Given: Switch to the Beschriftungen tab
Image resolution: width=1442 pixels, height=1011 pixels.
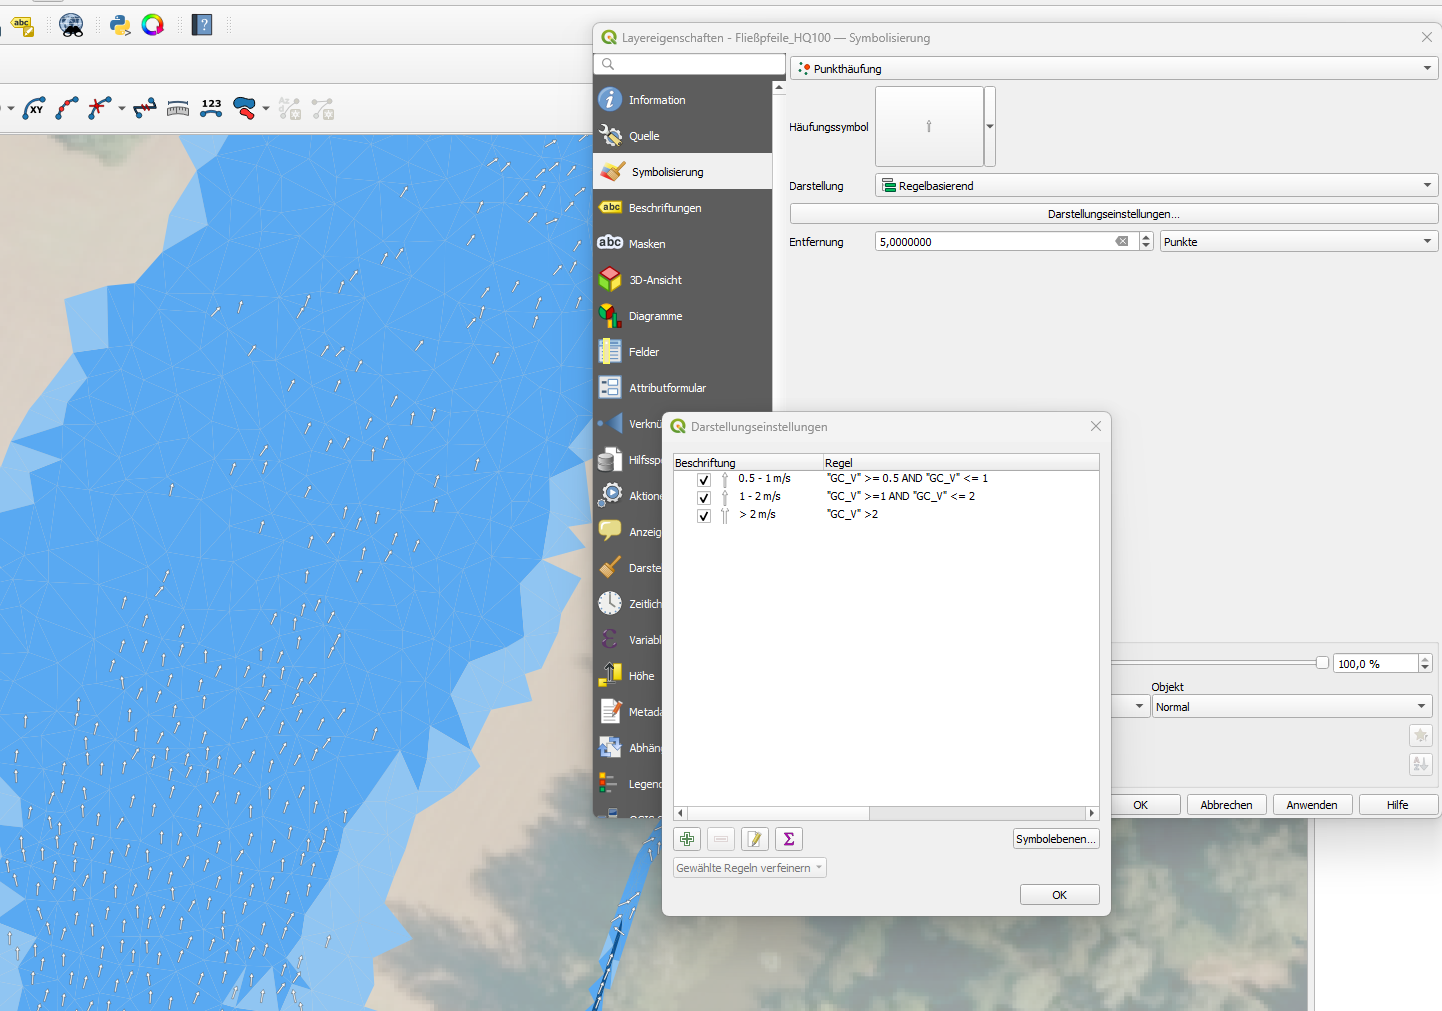Looking at the screenshot, I should (665, 208).
